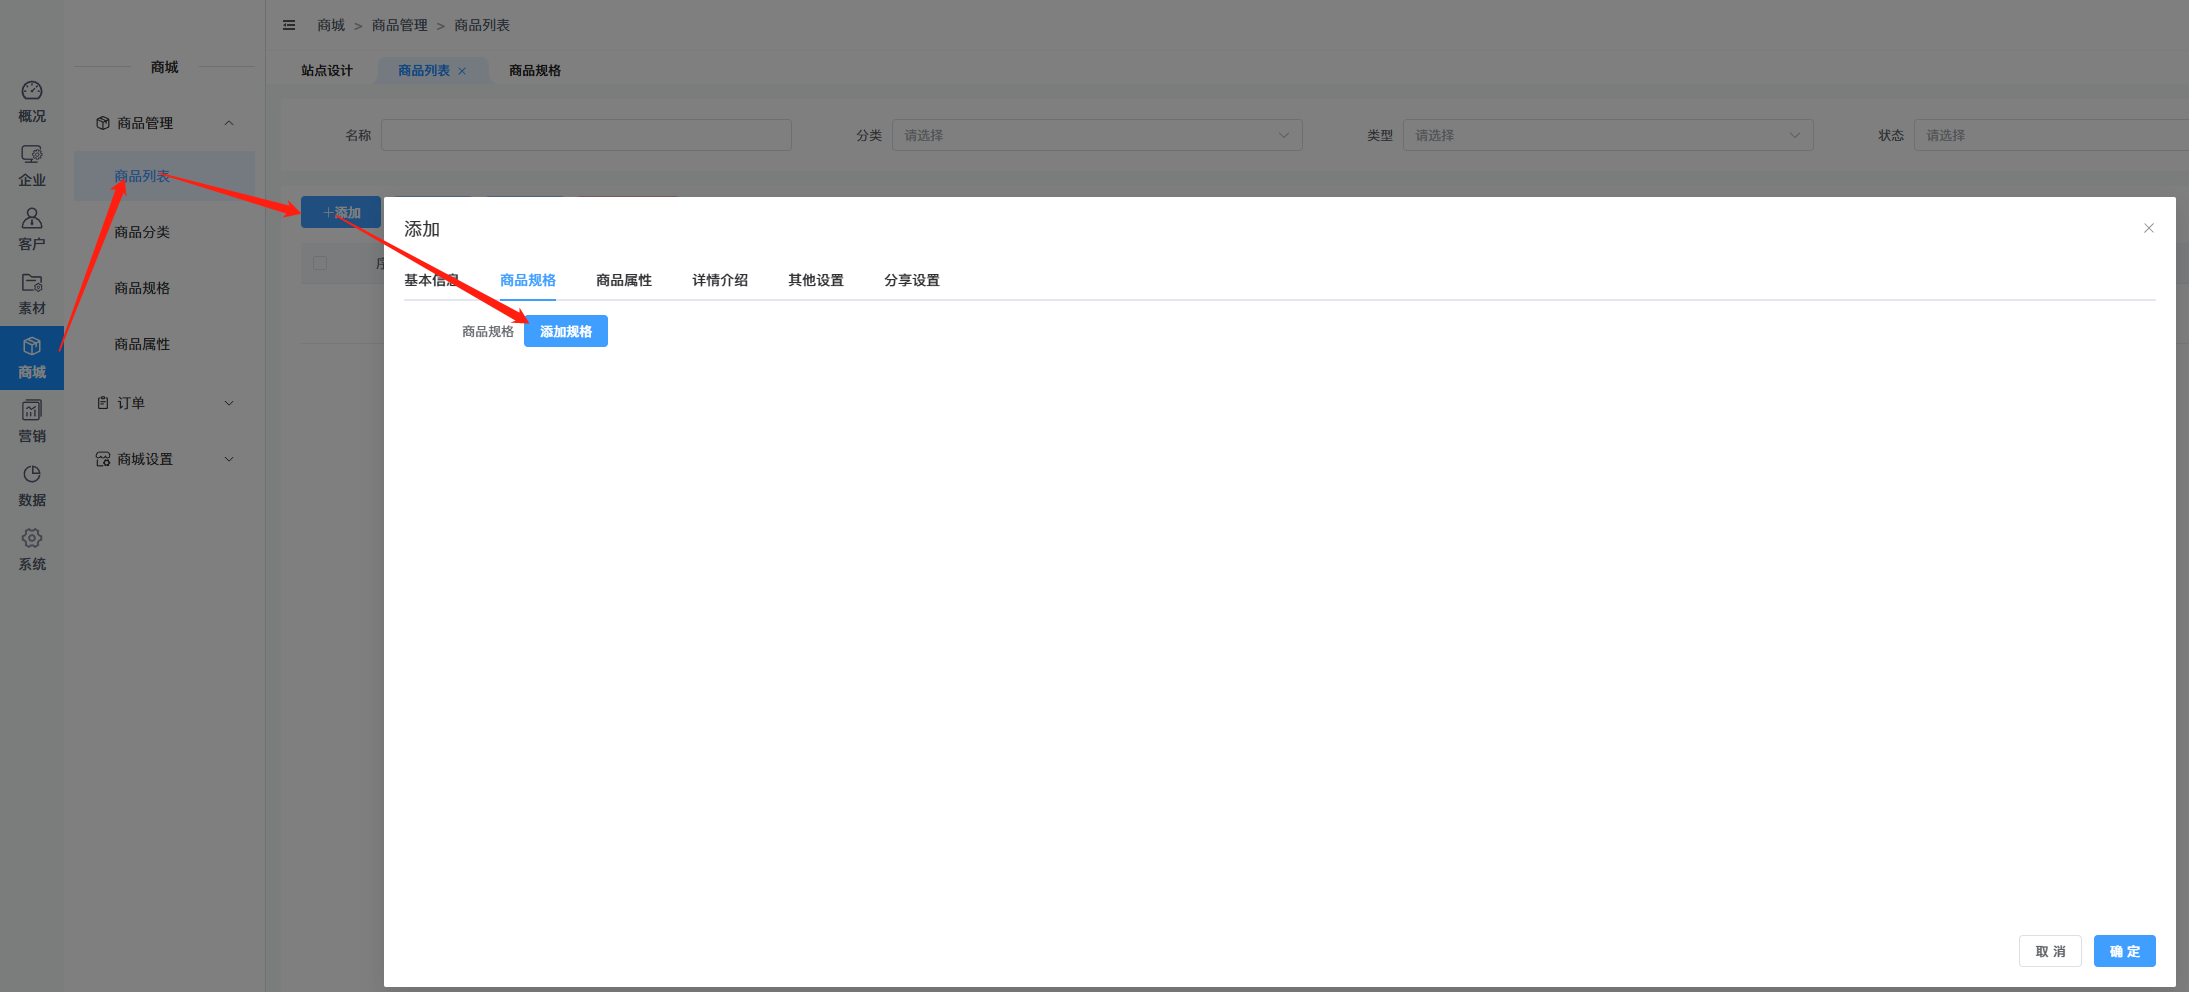Click the 名称 name input field

point(586,135)
